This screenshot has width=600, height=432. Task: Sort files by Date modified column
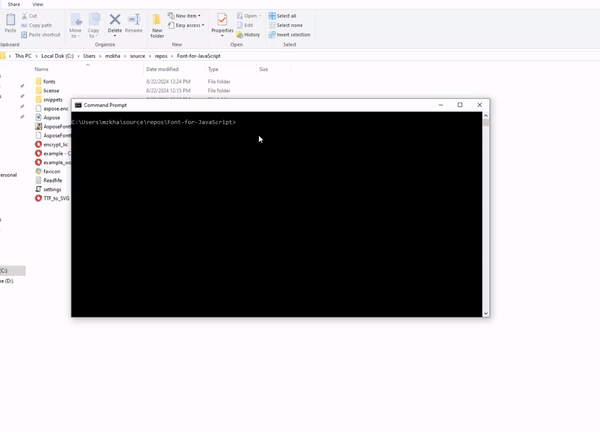pyautogui.click(x=163, y=69)
